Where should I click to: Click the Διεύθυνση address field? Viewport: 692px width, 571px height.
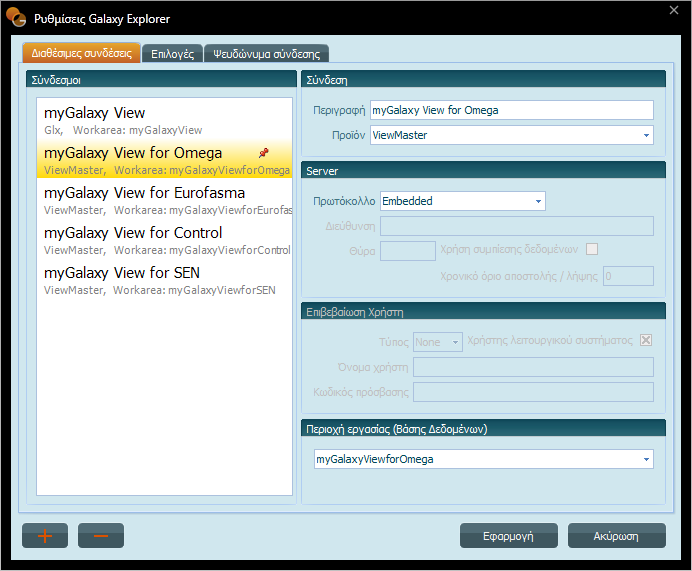tap(517, 226)
